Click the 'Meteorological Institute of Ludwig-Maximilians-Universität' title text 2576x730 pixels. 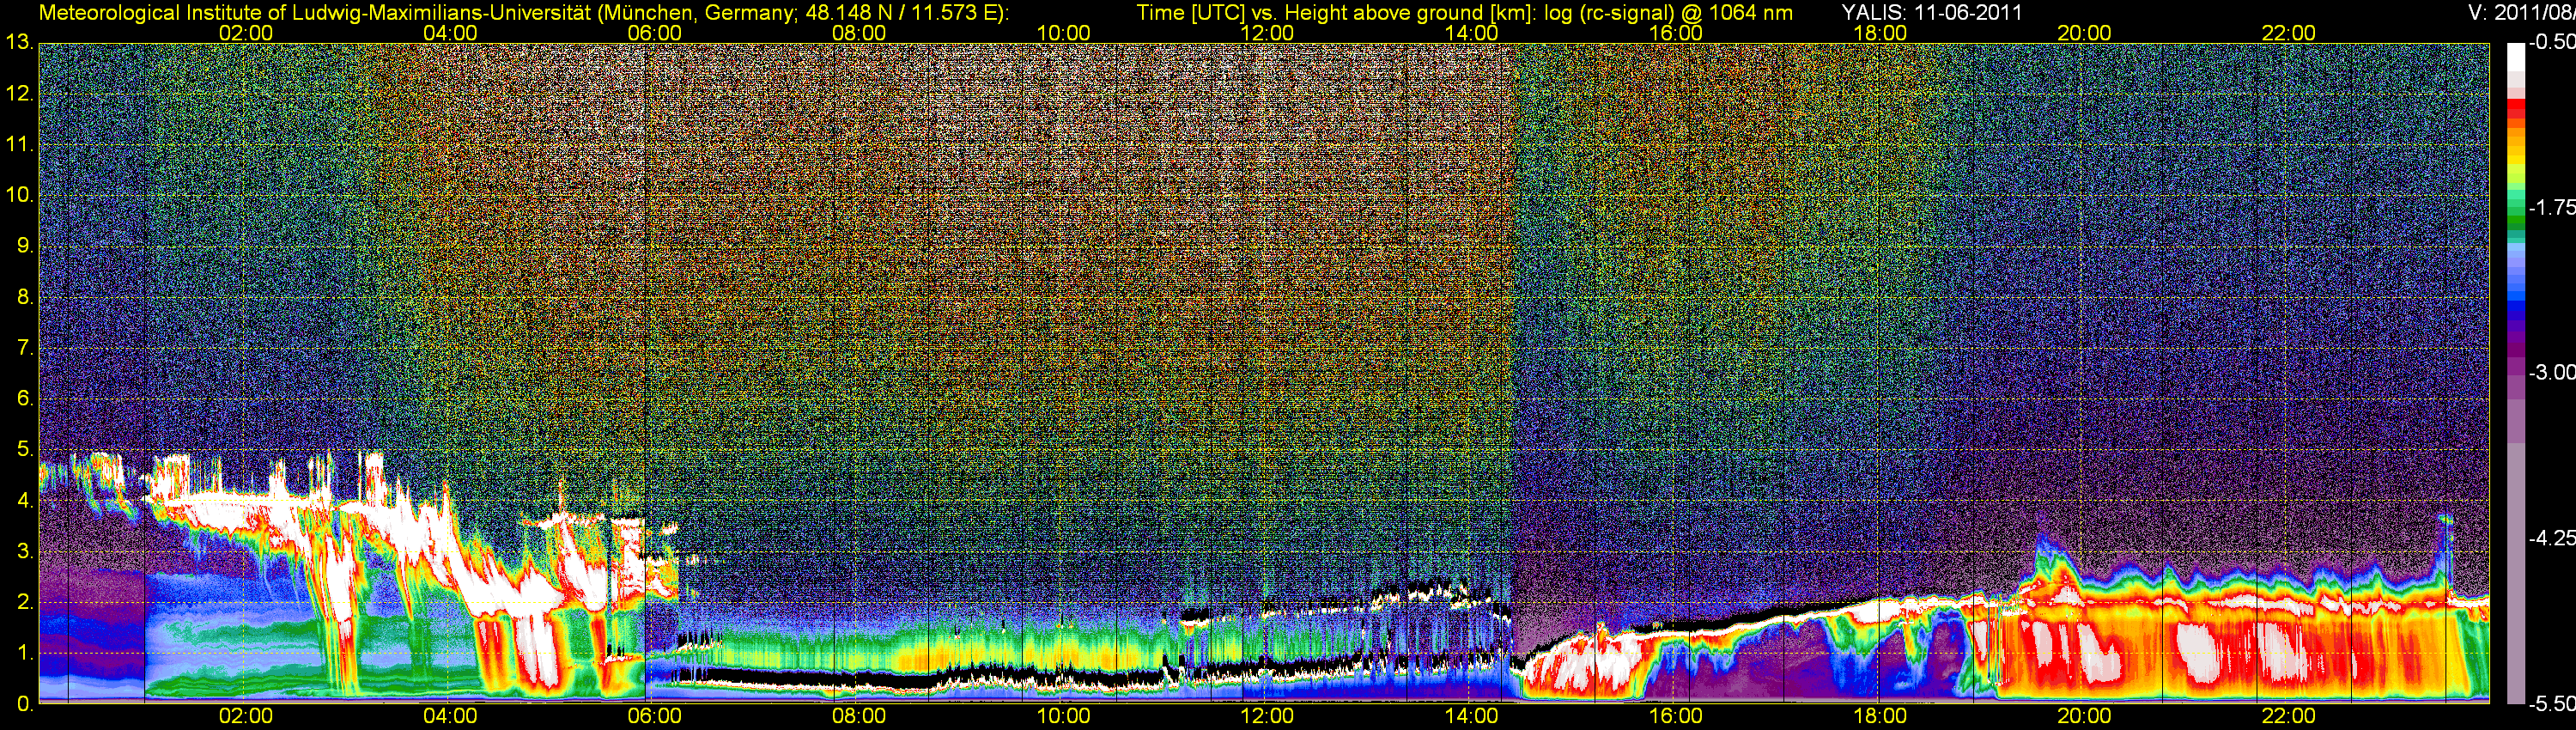point(315,13)
